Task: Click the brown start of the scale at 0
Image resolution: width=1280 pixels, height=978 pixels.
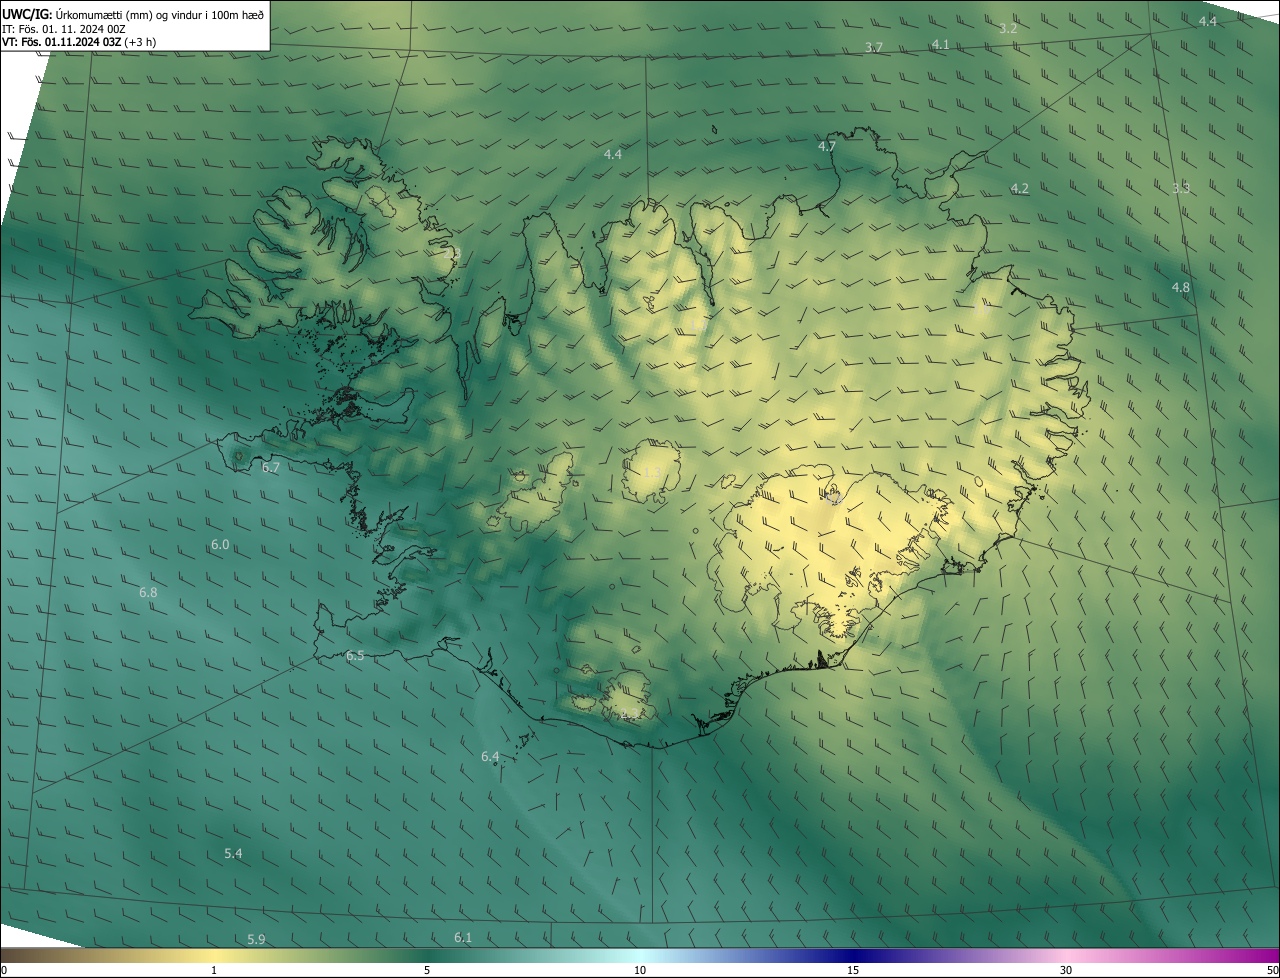Action: (x=4, y=970)
